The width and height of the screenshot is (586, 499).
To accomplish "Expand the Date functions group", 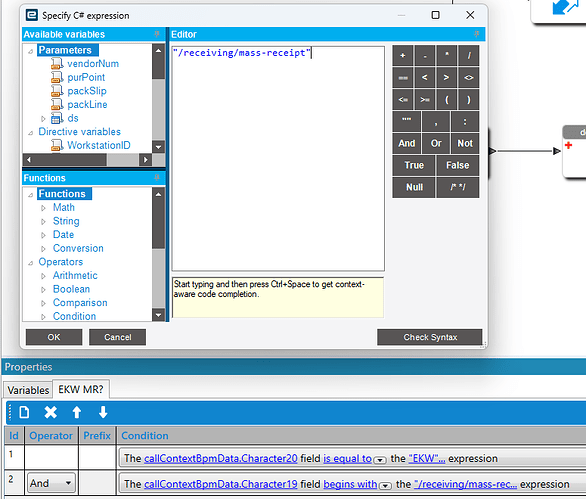I will pos(43,235).
